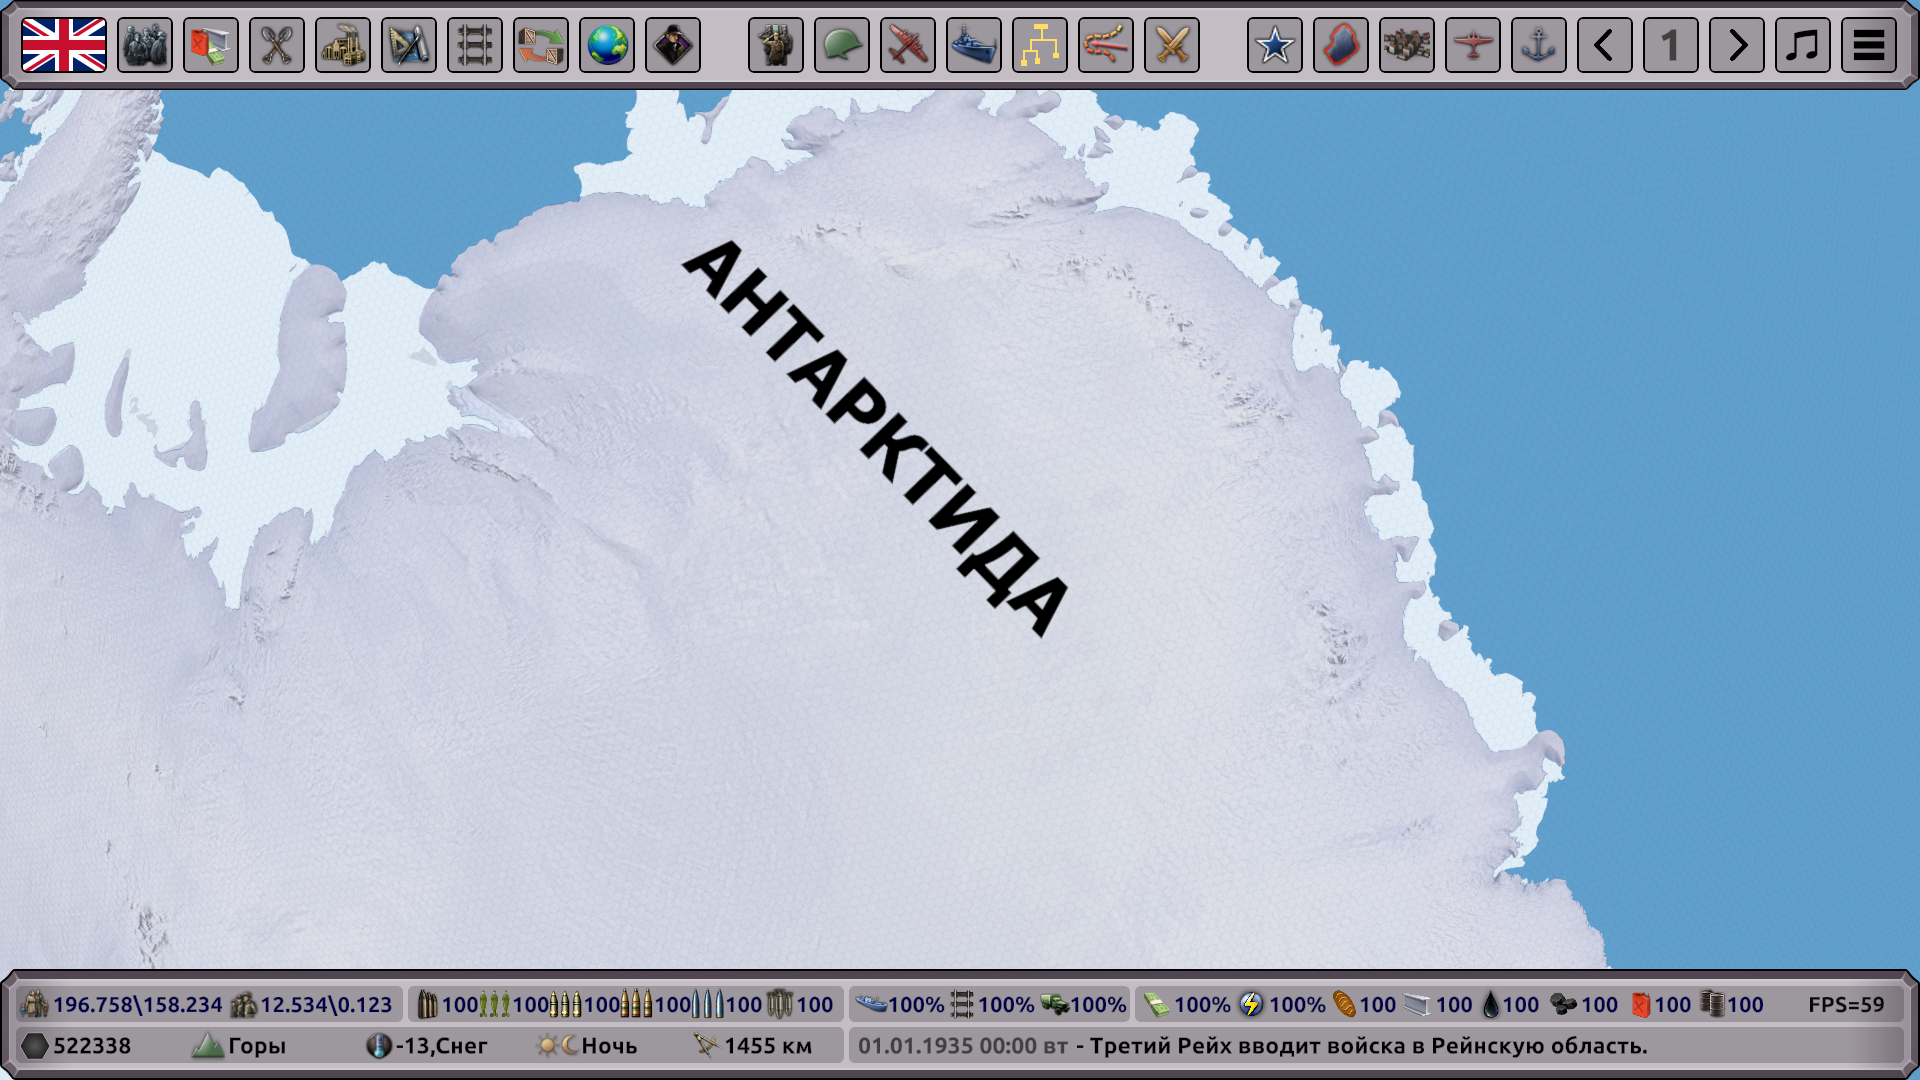Open the hamburger main menu
The height and width of the screenshot is (1080, 1920).
[1869, 45]
